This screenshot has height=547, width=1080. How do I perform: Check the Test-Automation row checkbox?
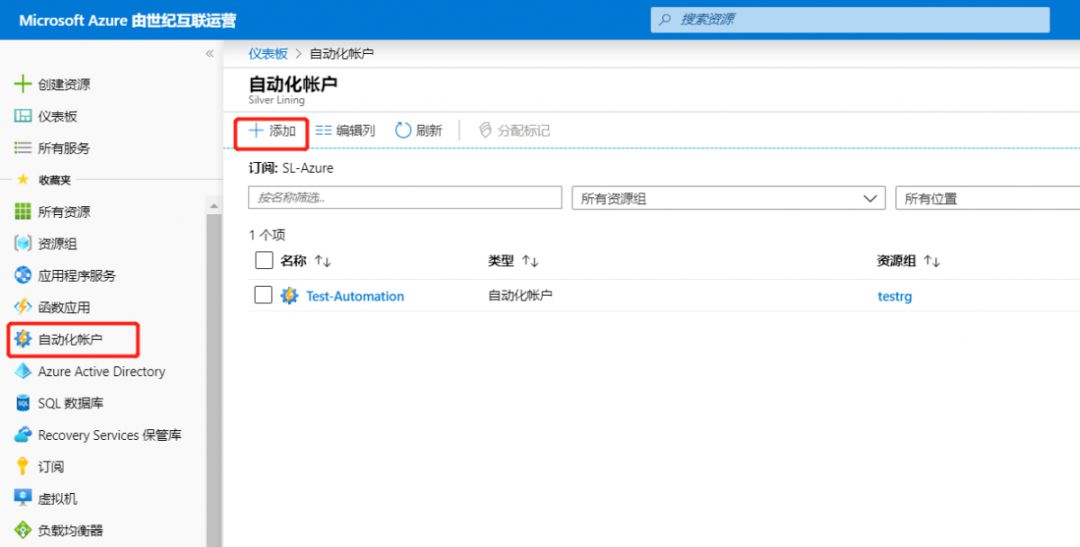[x=263, y=295]
